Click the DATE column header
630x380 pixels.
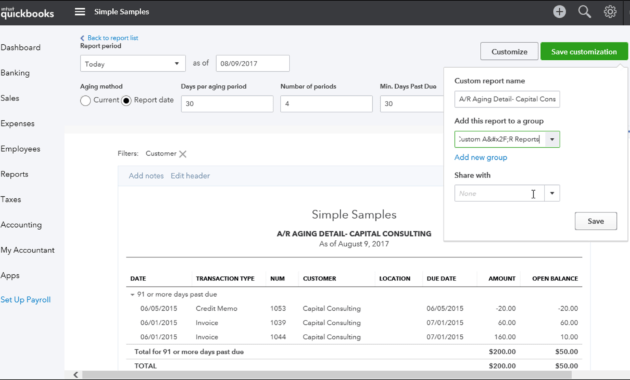pos(138,278)
